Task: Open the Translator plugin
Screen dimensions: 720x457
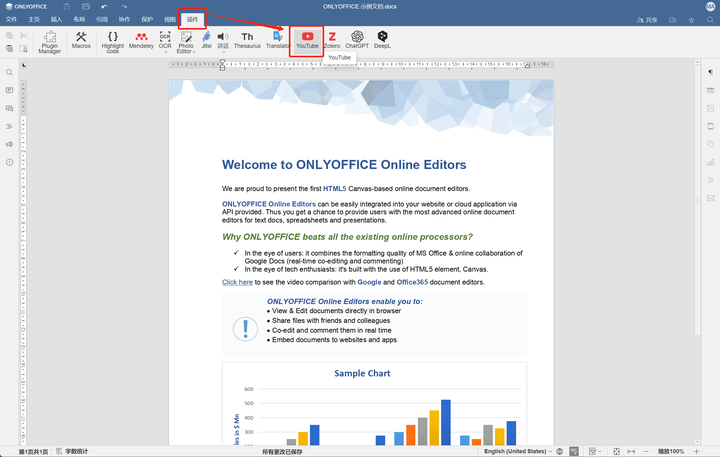Action: pyautogui.click(x=277, y=40)
